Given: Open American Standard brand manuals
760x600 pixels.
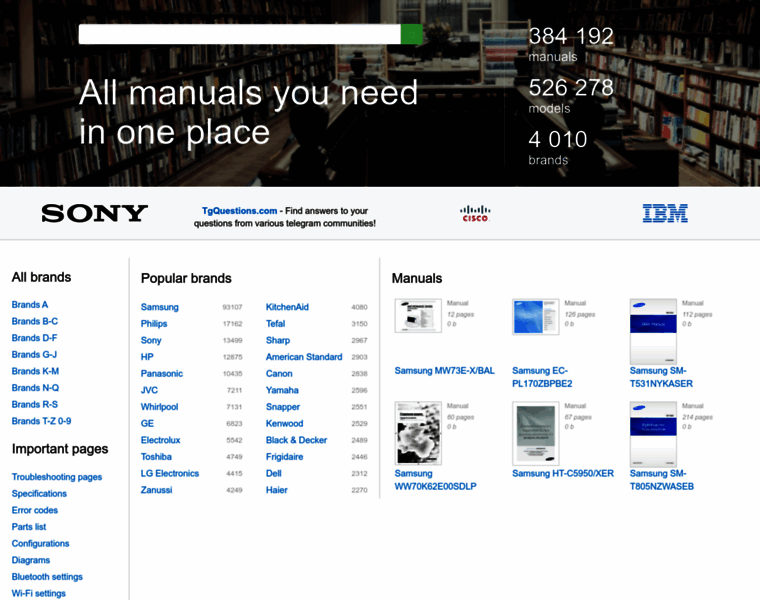Looking at the screenshot, I should [304, 357].
